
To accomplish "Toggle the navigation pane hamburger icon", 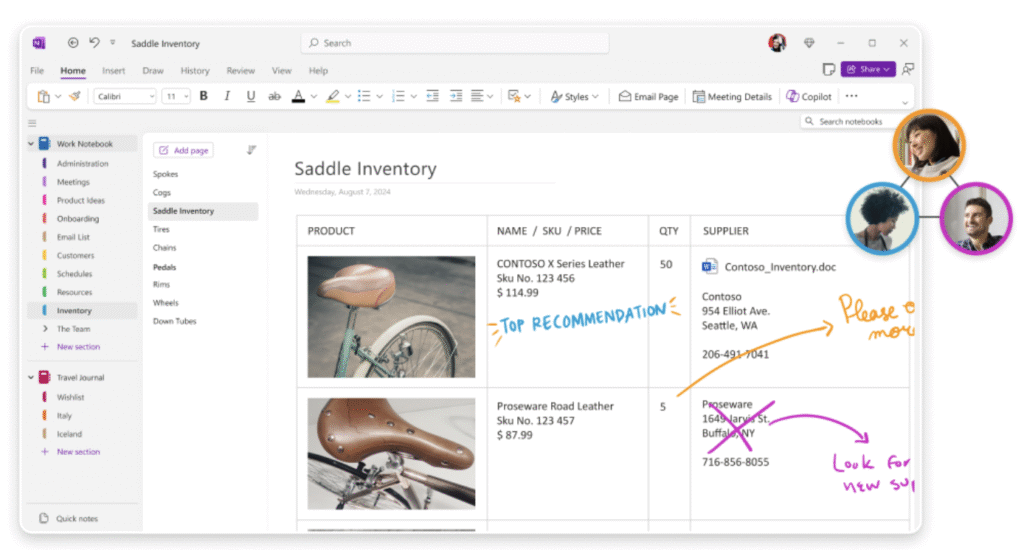I will [32, 123].
